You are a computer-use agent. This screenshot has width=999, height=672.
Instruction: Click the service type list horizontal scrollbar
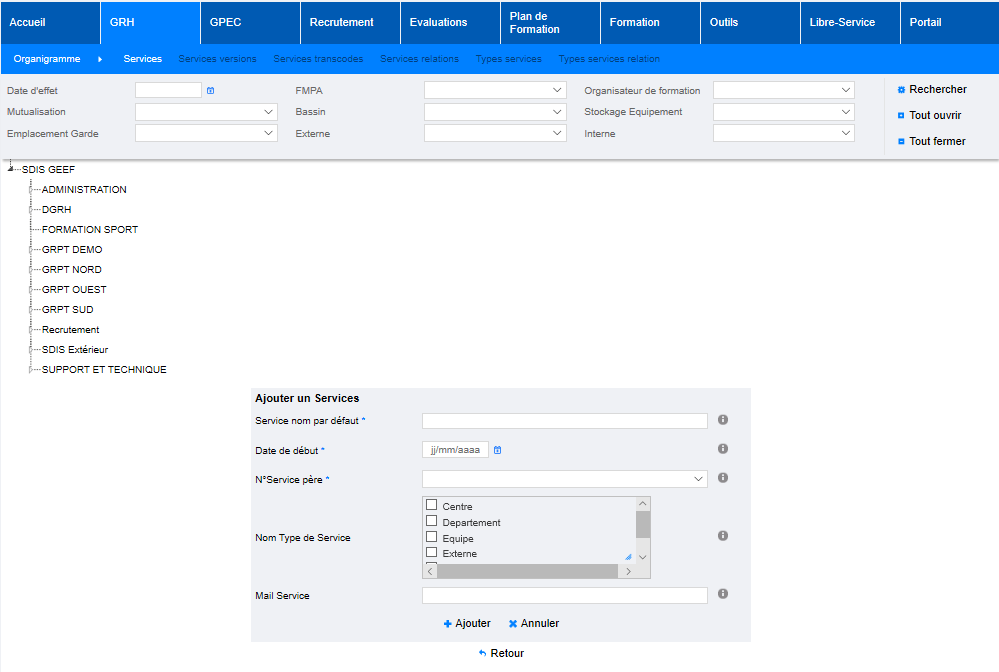pos(528,571)
